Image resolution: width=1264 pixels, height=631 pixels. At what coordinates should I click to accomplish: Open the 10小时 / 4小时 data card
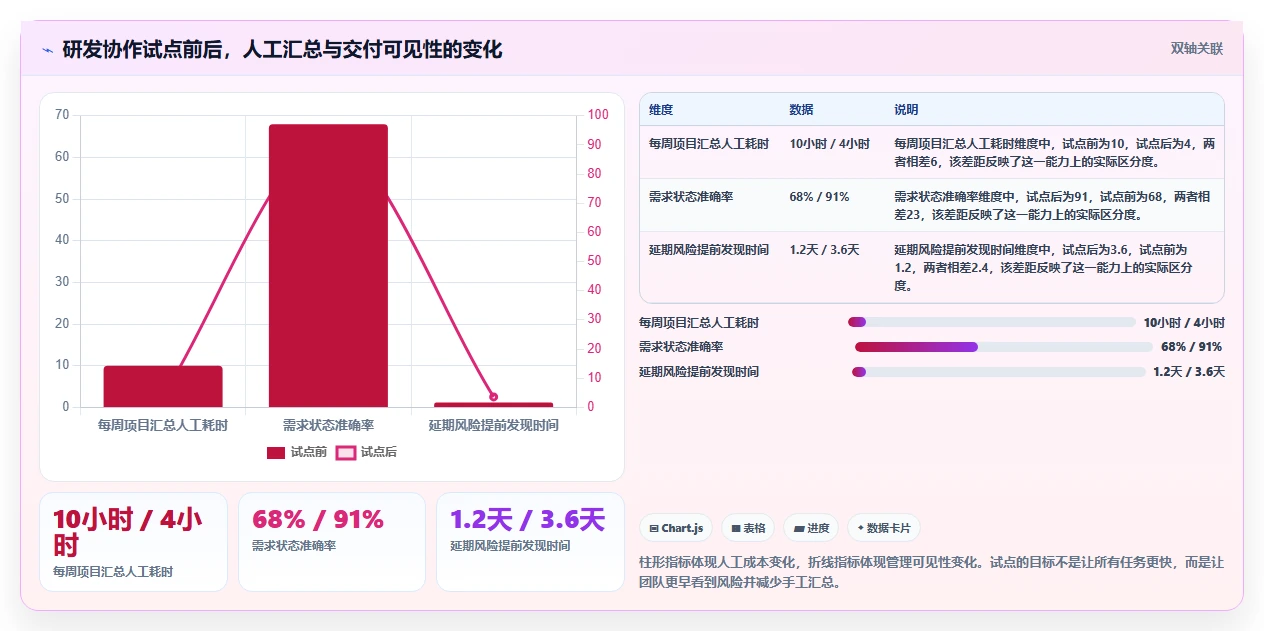pos(133,542)
